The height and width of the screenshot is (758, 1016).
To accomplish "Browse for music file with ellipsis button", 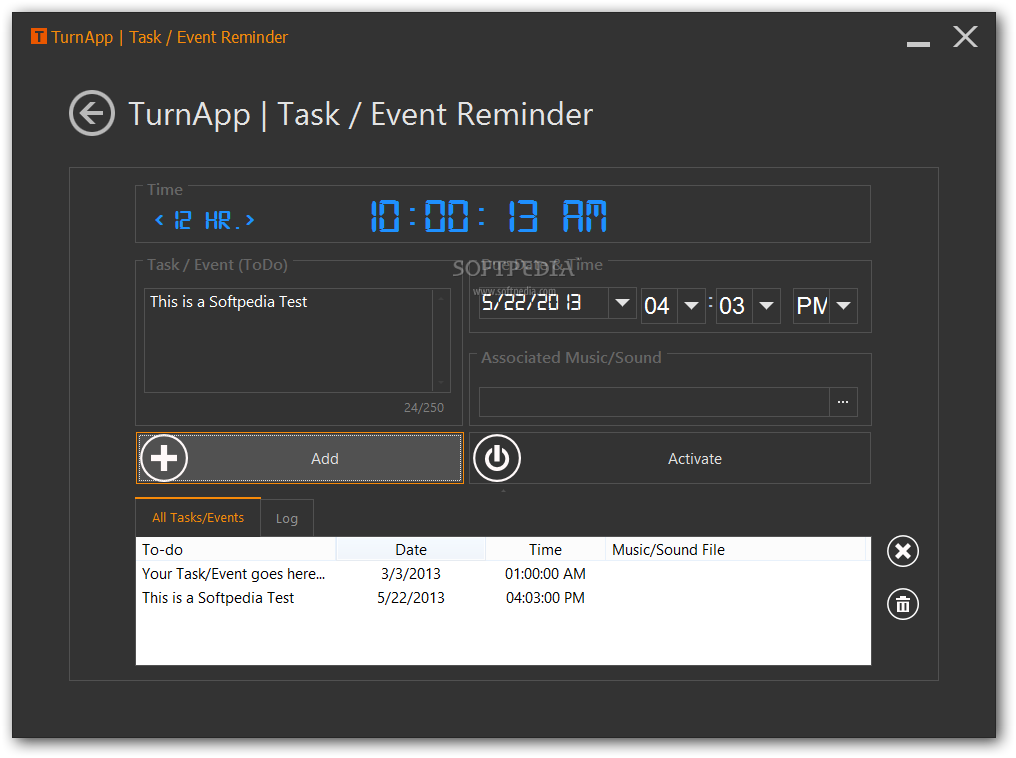I will click(x=843, y=402).
